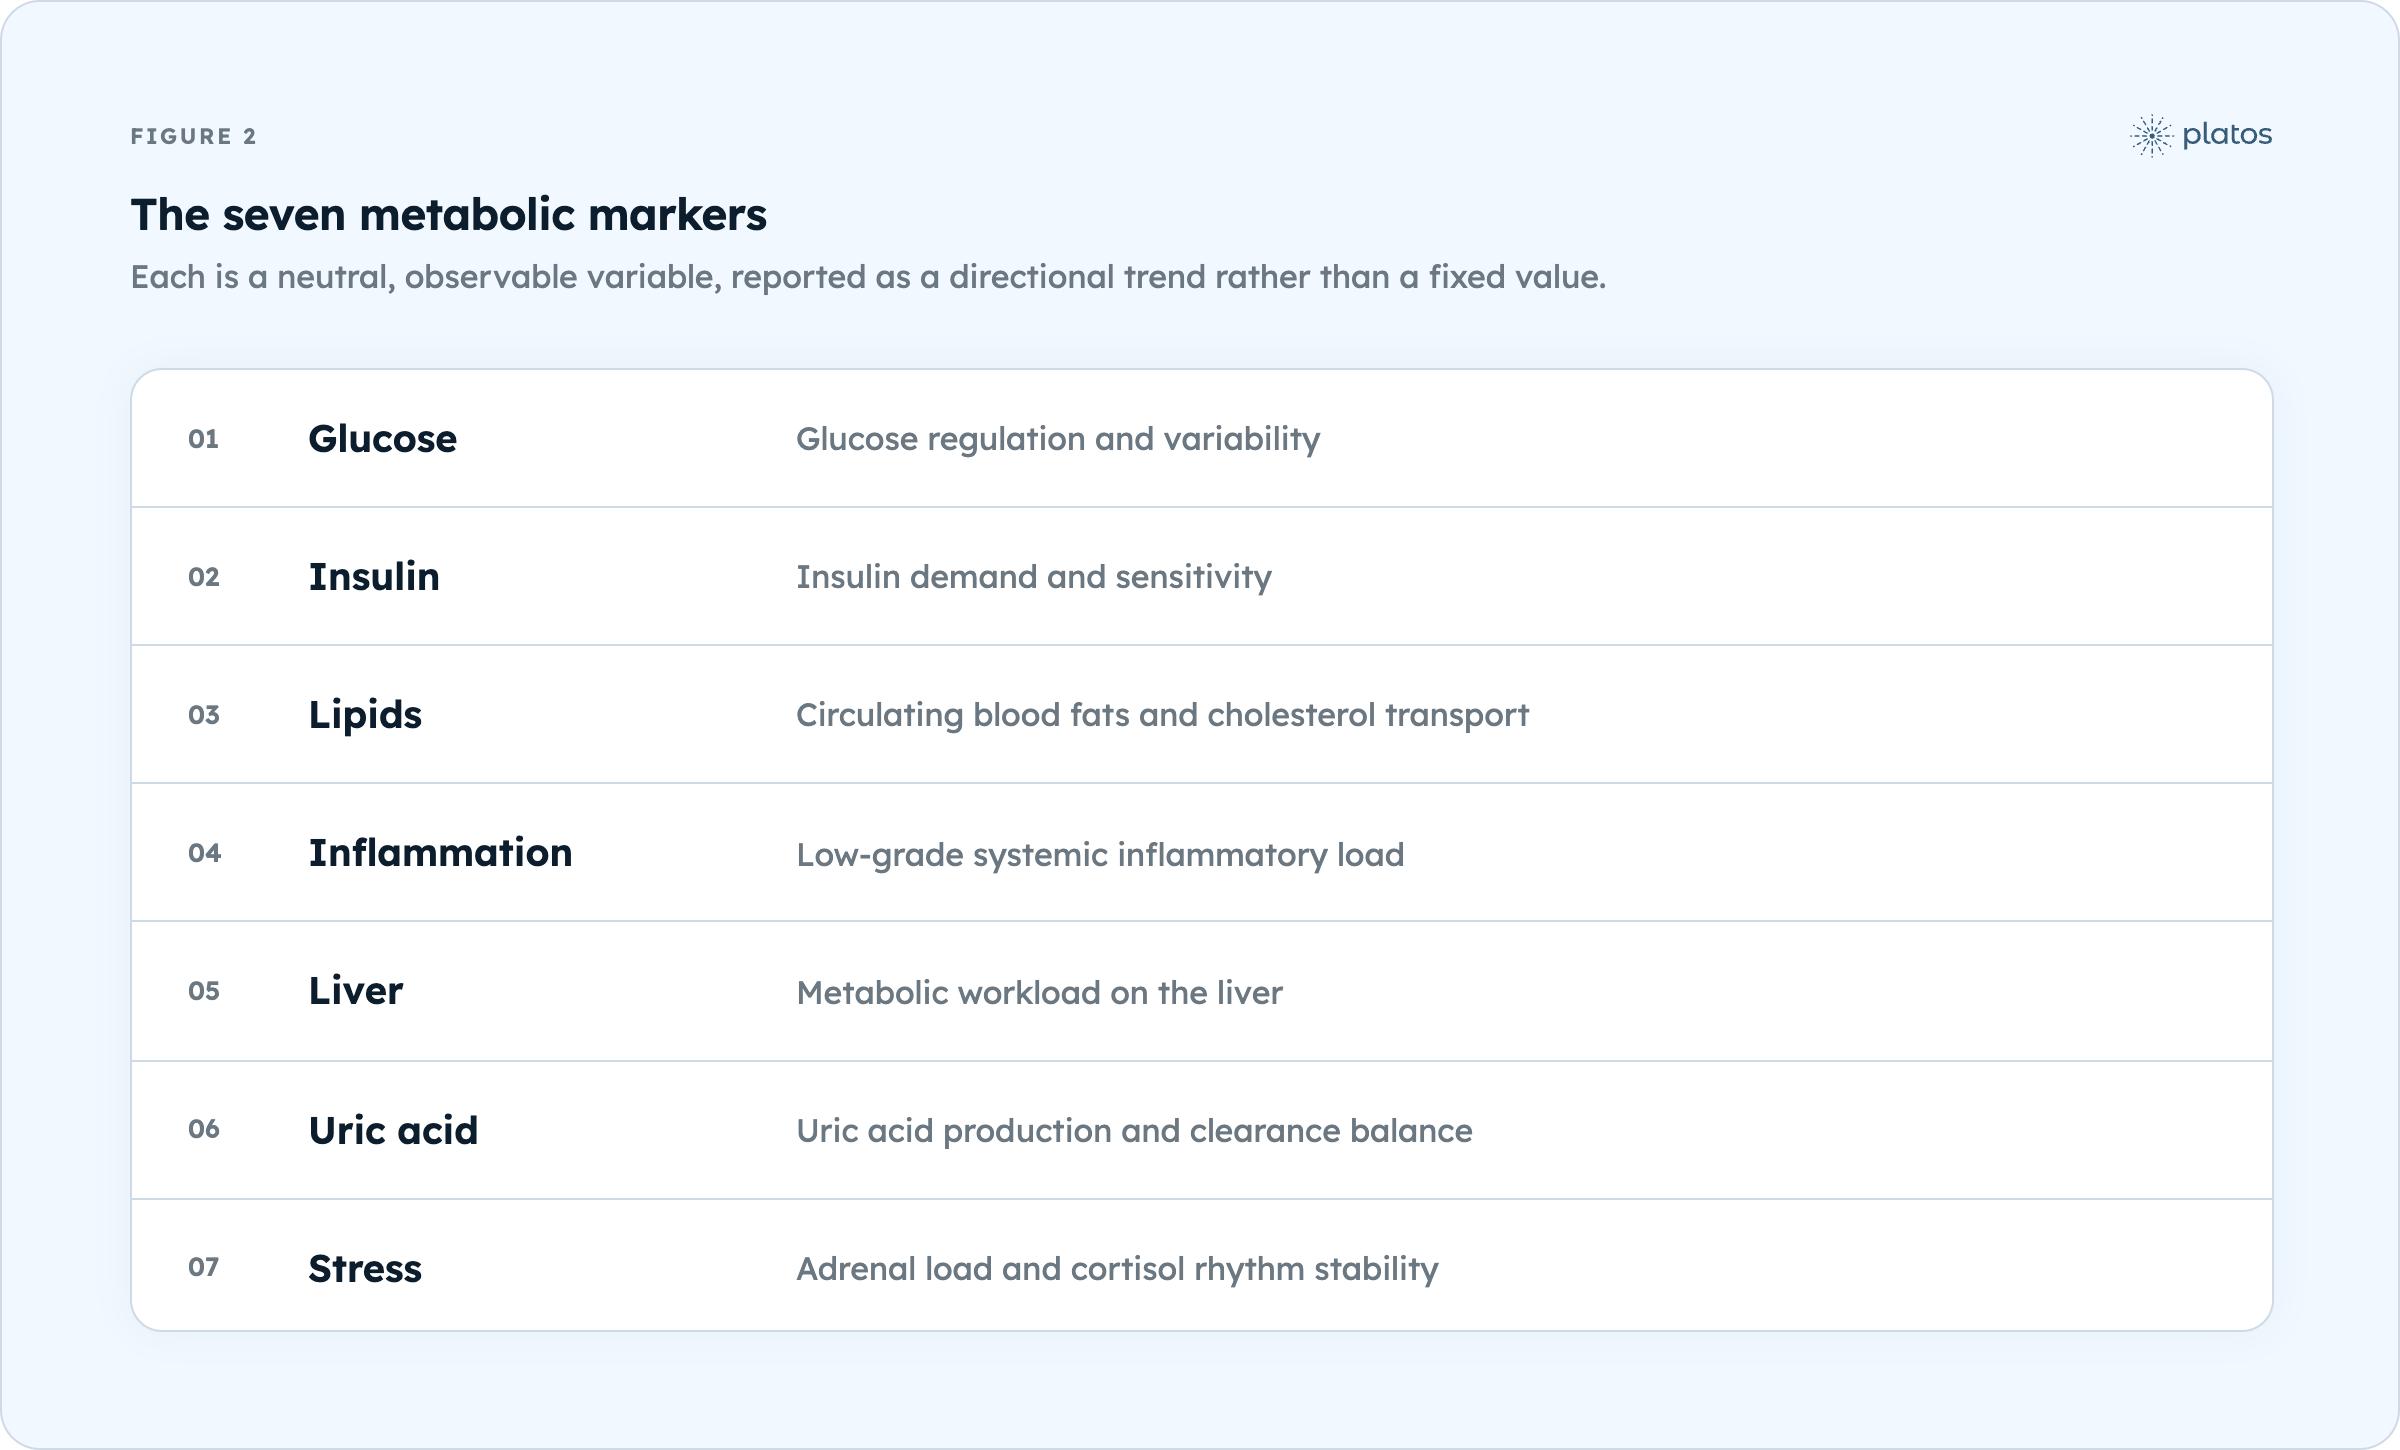Click 'Glucose regulation and variability' description

coord(1058,440)
